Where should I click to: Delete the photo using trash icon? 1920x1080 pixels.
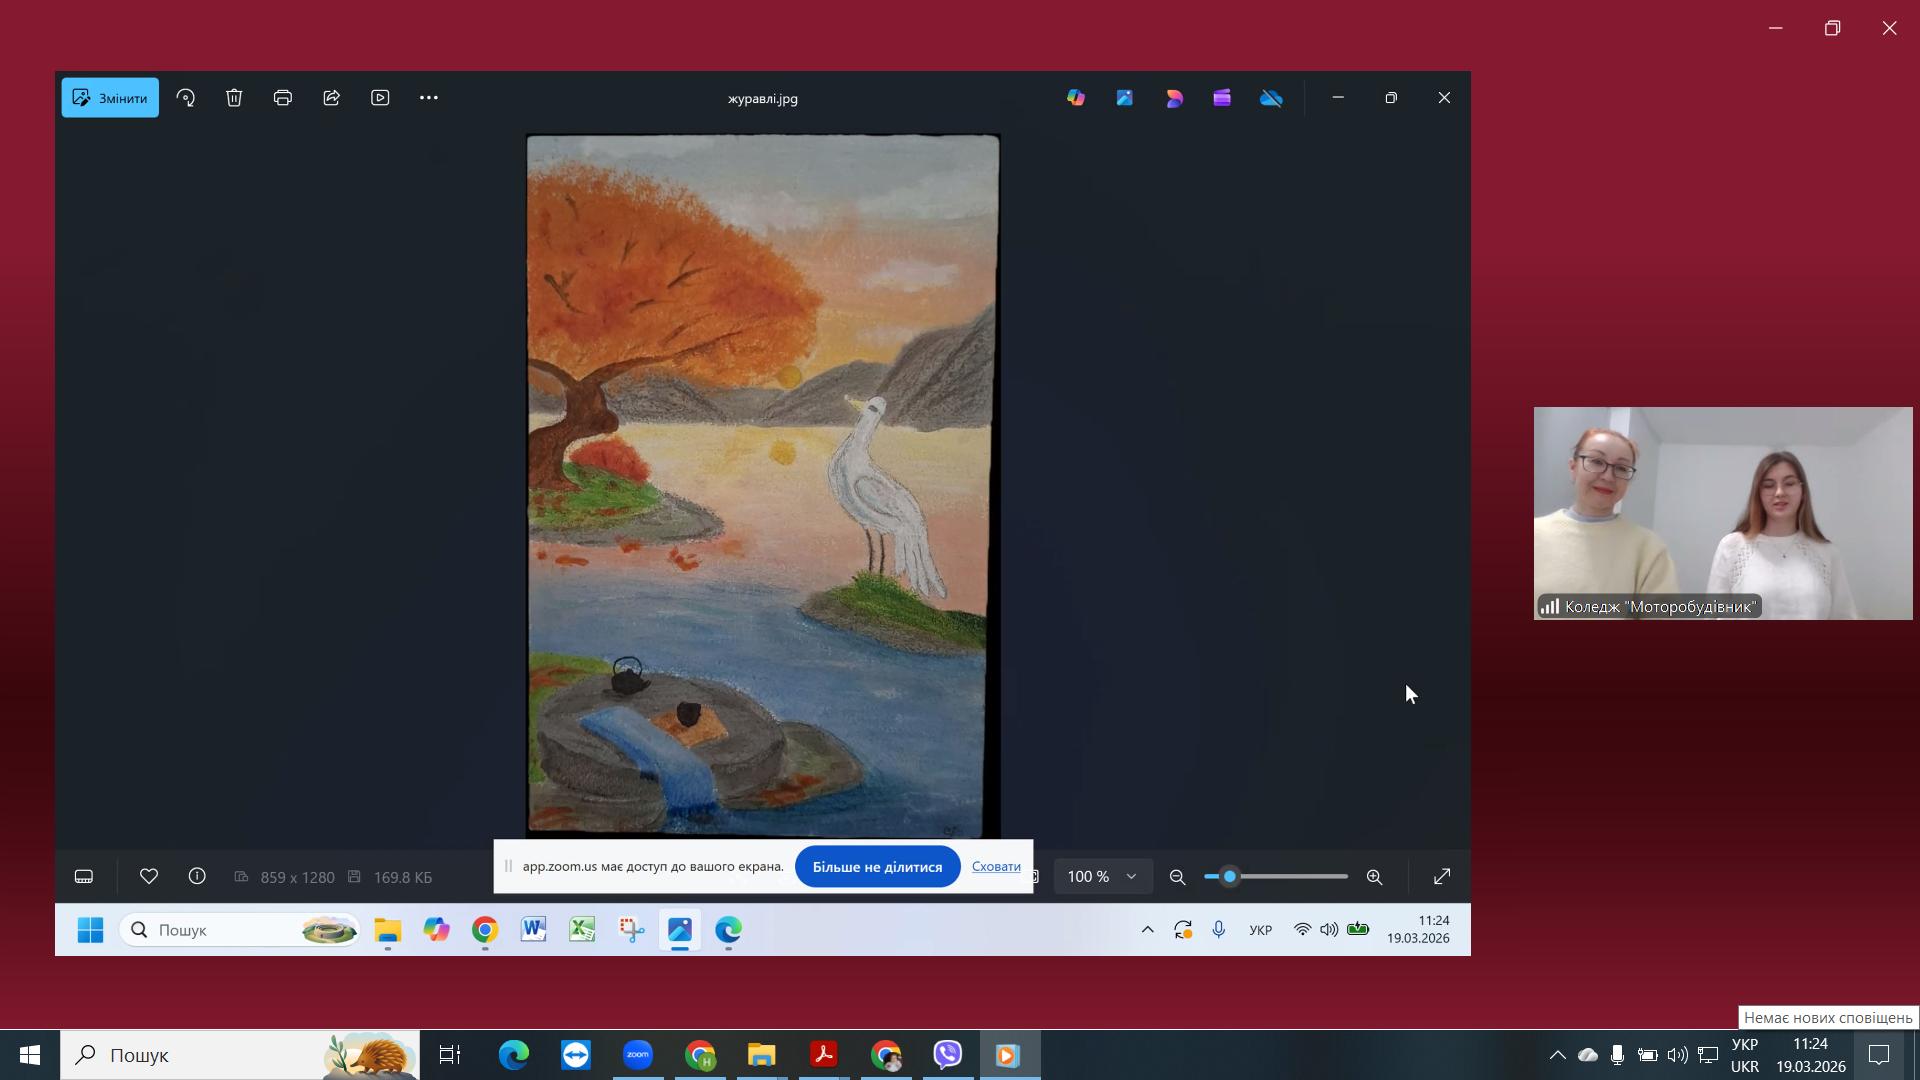[x=234, y=98]
